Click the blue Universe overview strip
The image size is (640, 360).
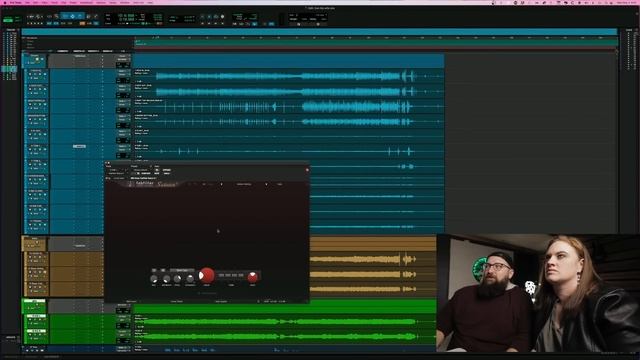319,32
